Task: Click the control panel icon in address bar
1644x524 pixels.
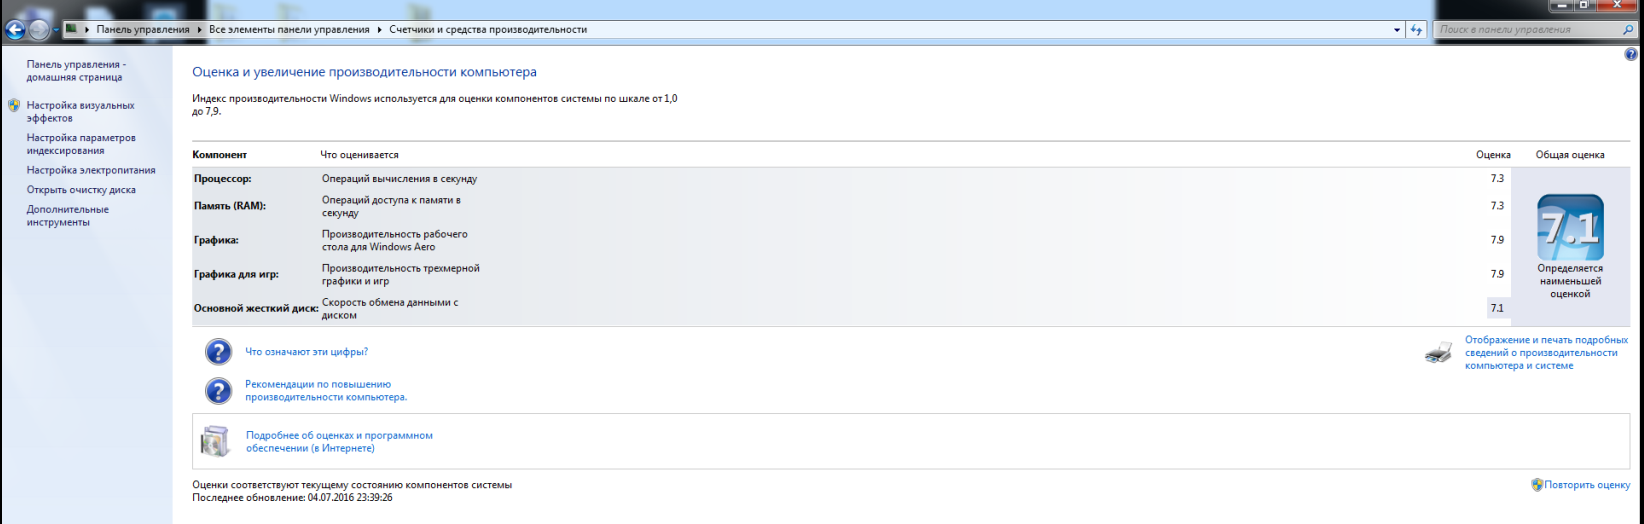Action: [x=71, y=29]
